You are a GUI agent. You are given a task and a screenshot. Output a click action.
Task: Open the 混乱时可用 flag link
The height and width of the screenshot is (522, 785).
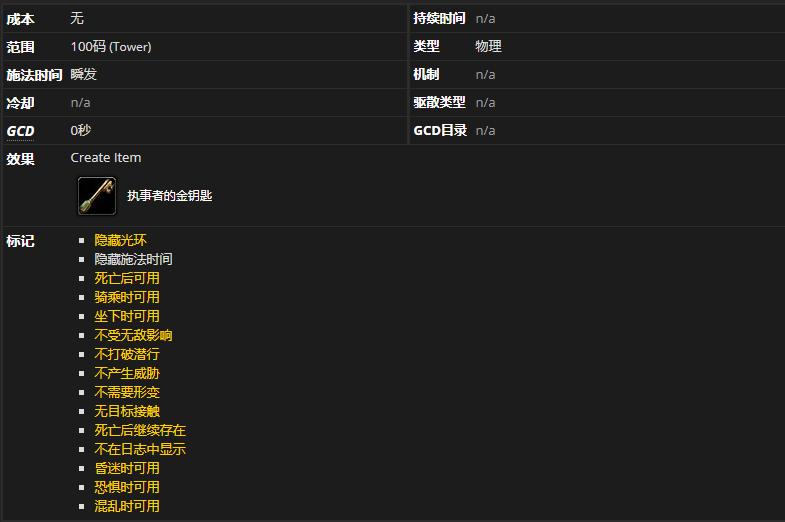(x=127, y=506)
